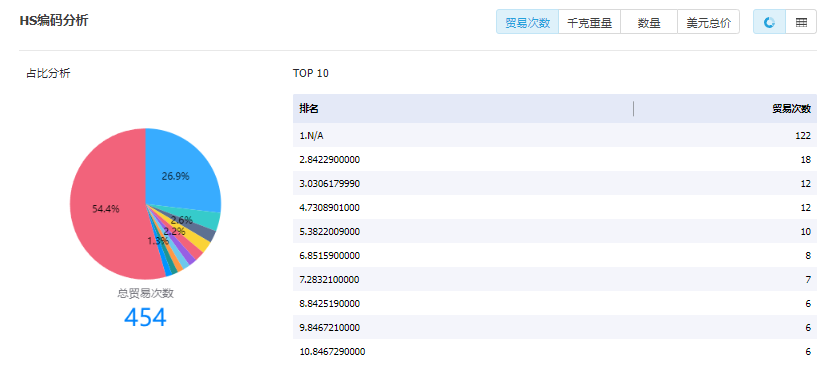Select the 美元总价 tab
Image resolution: width=832 pixels, height=388 pixels.
pos(708,22)
